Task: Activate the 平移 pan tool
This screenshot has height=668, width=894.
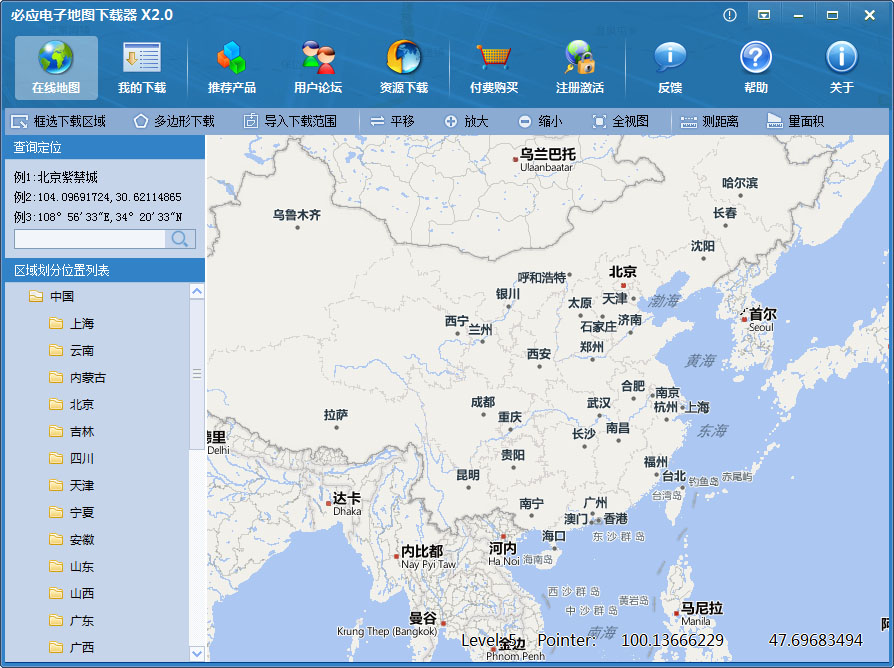Action: [392, 121]
